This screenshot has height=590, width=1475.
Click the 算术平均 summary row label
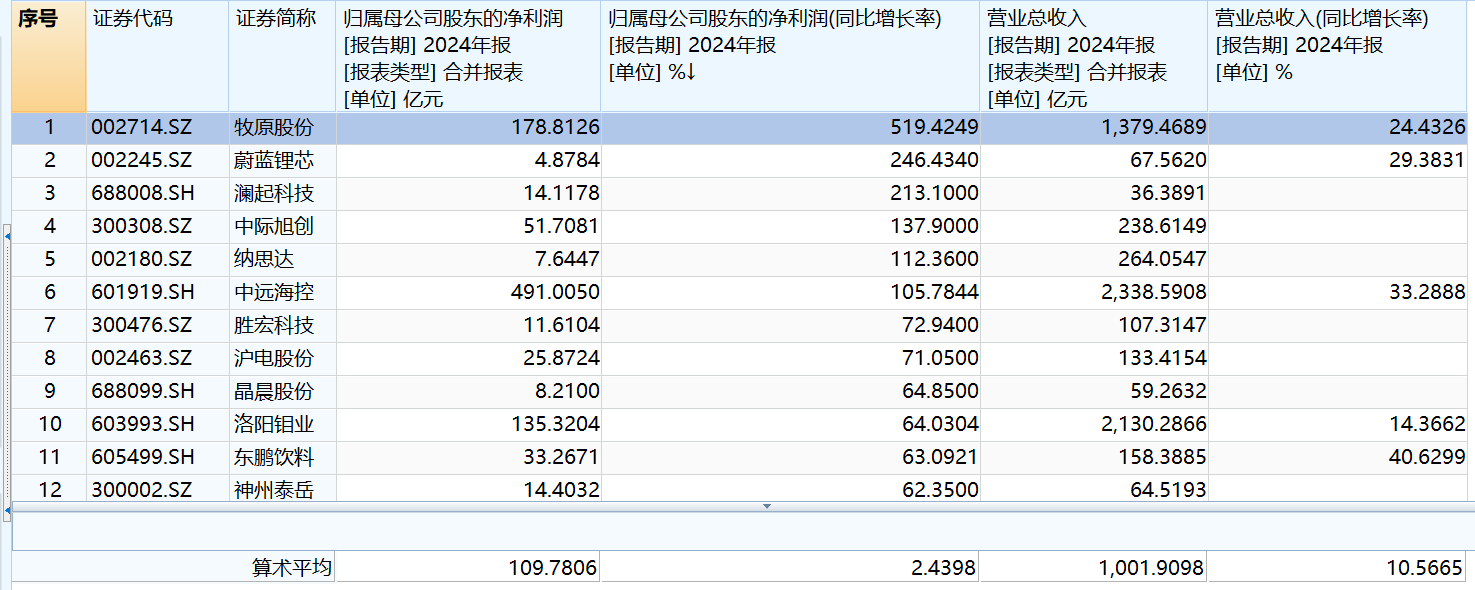[291, 568]
